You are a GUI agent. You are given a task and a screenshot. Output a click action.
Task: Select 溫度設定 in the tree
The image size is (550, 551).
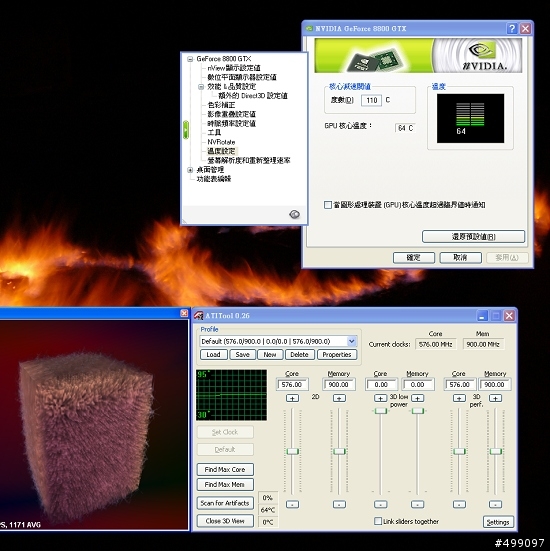(221, 151)
